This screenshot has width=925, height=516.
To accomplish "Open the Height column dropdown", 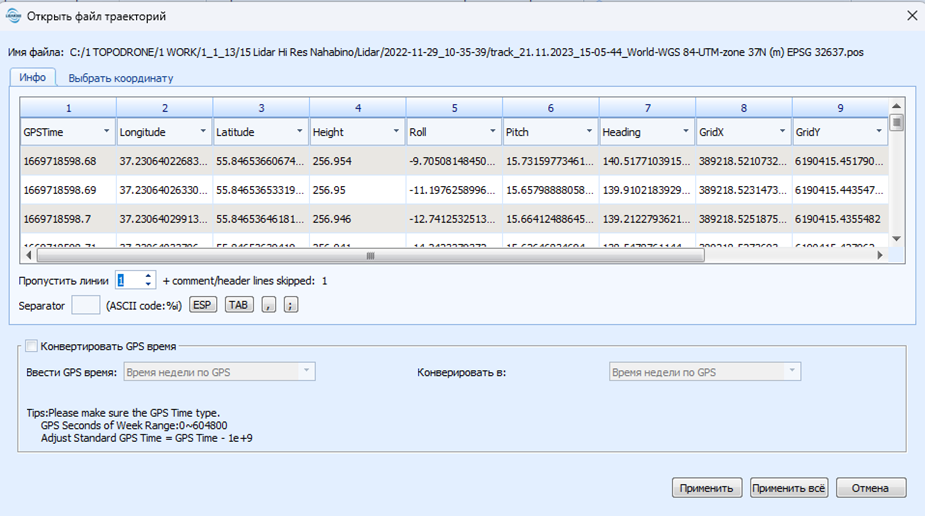I will pyautogui.click(x=396, y=131).
